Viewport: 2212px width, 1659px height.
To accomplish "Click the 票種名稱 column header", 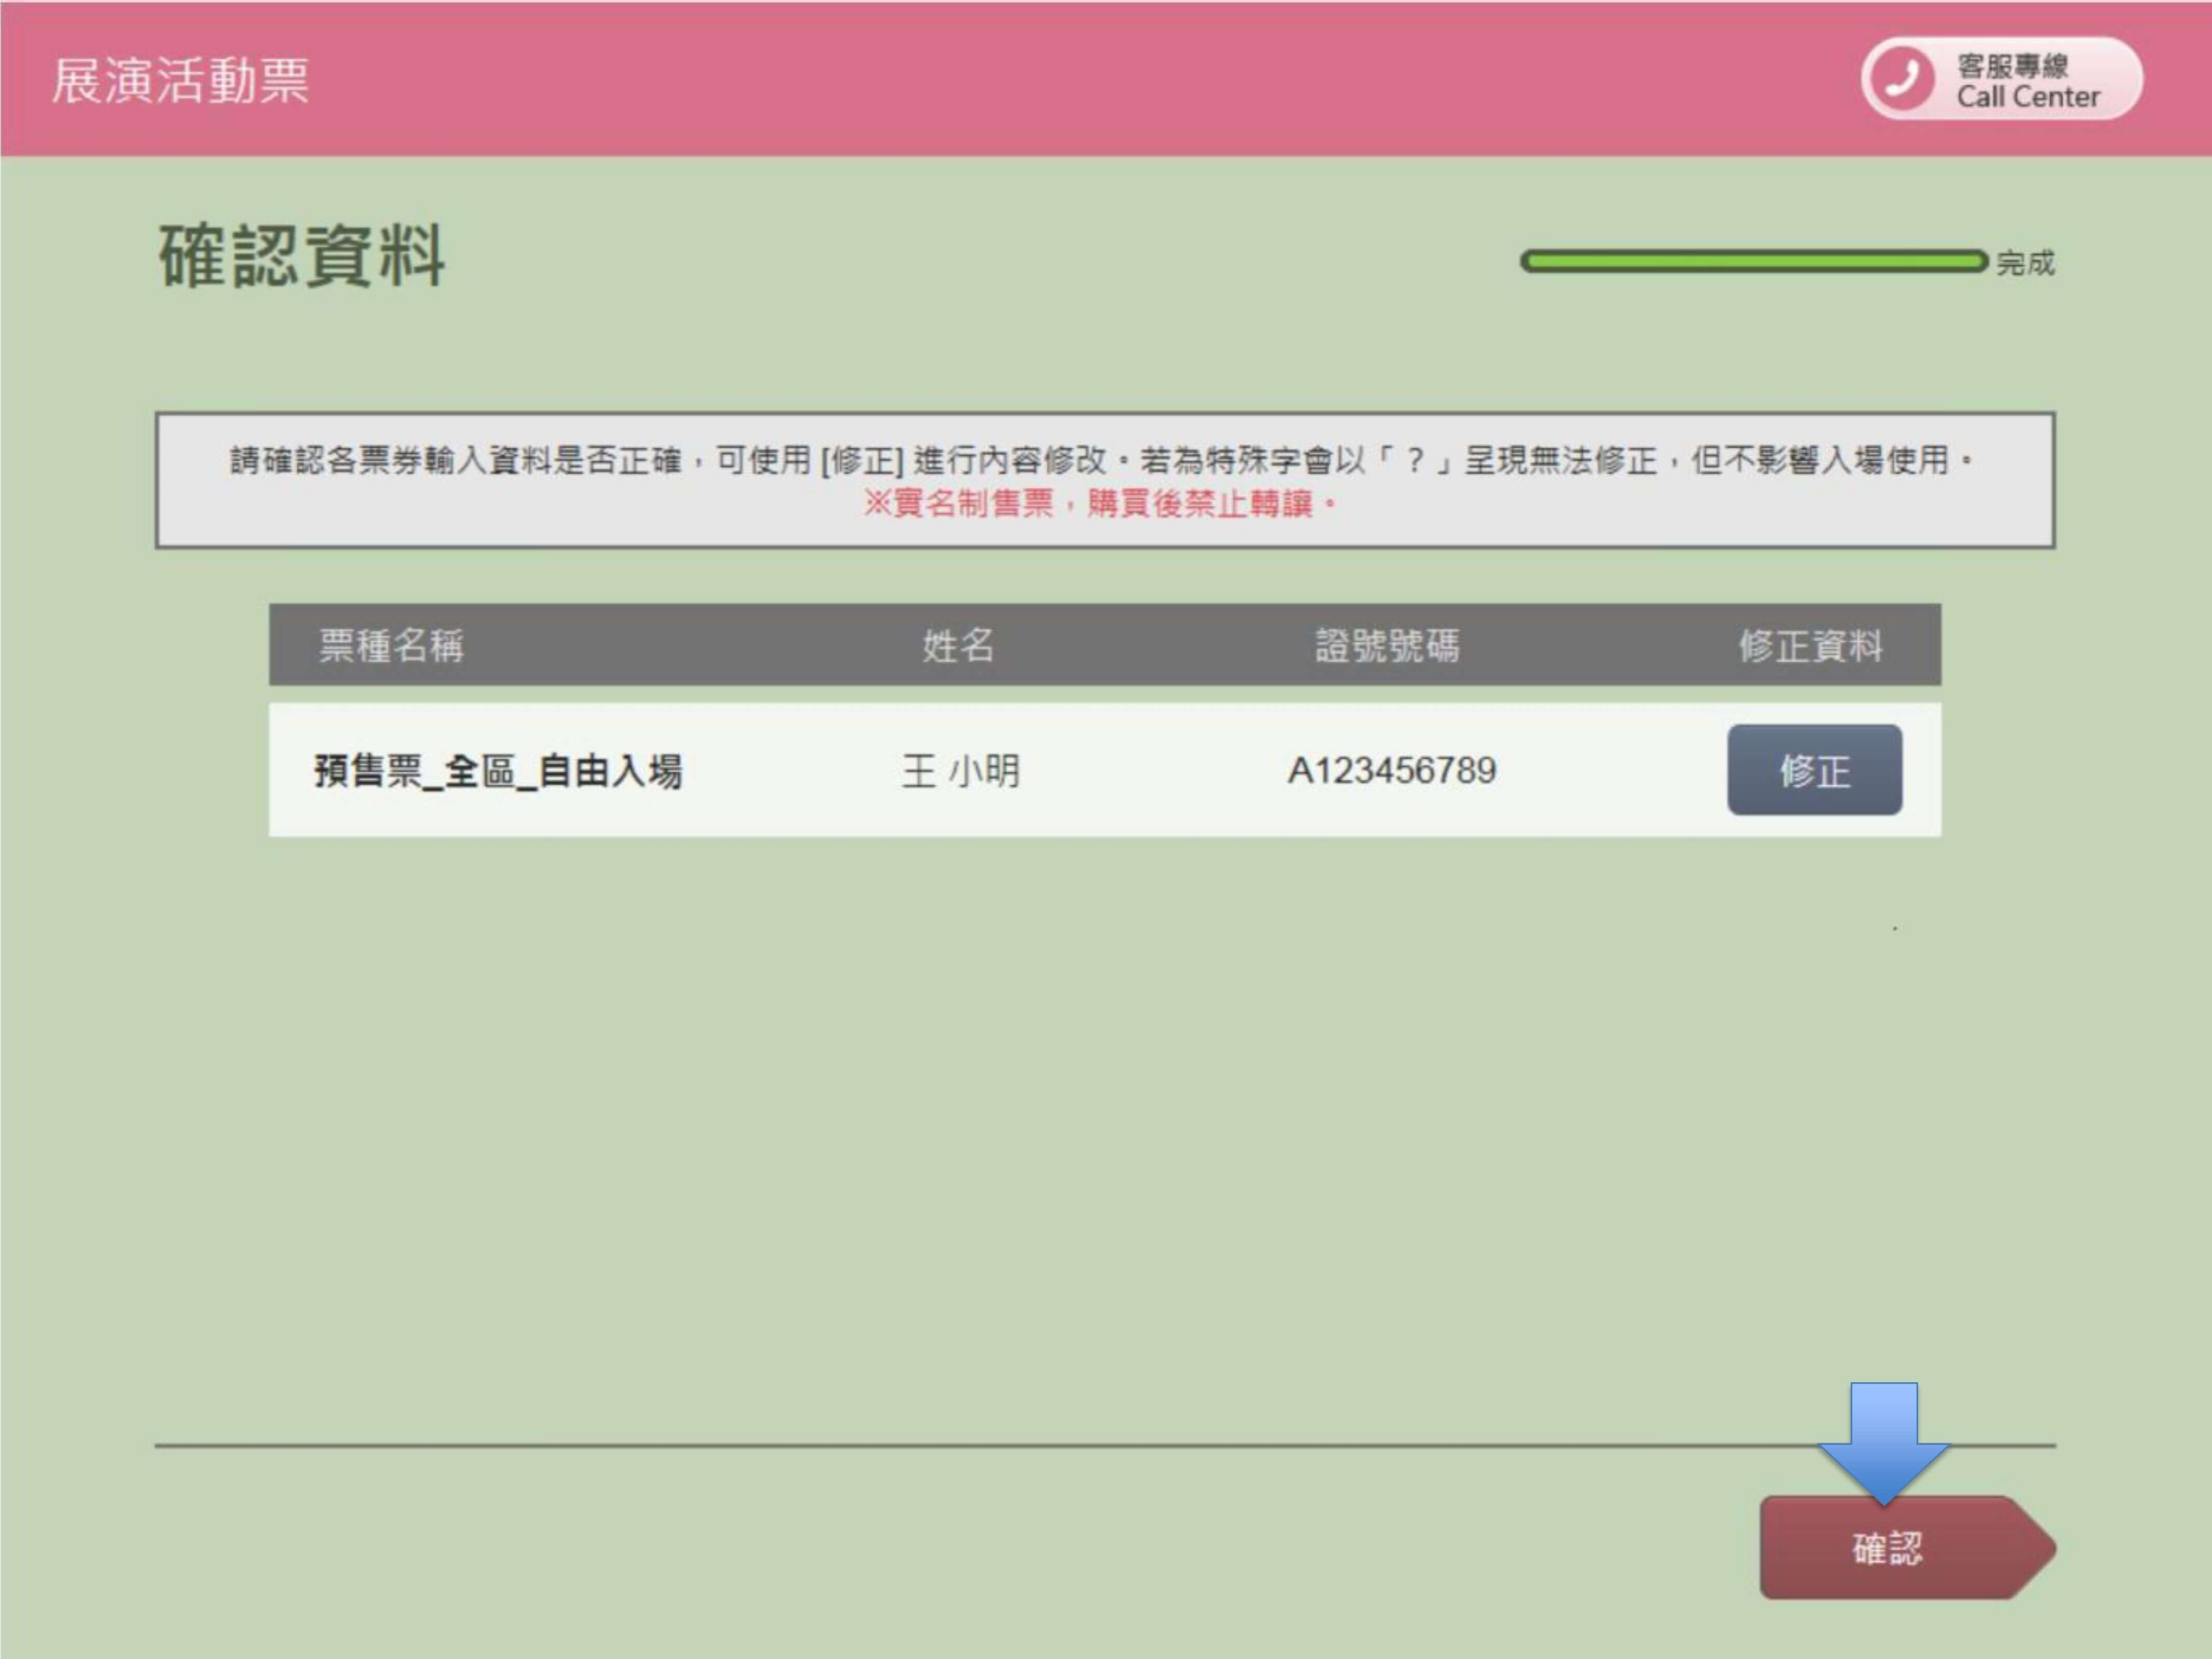I will (391, 646).
